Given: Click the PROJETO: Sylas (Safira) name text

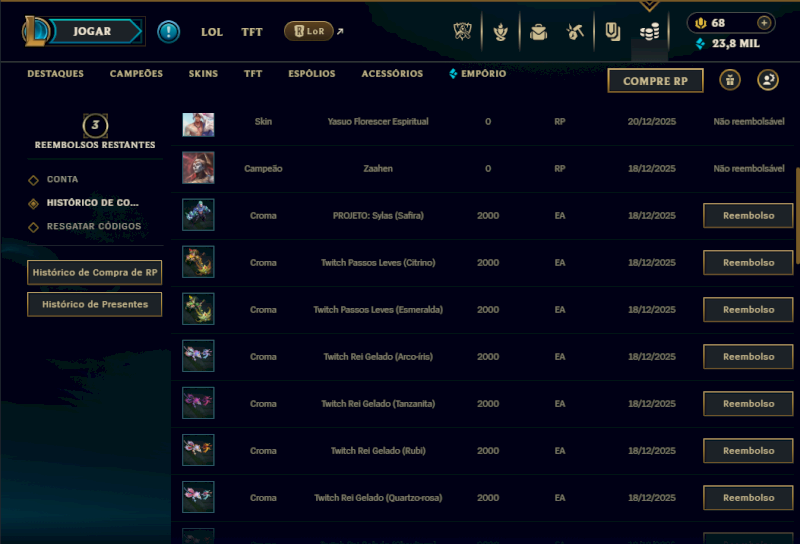Looking at the screenshot, I should click(378, 215).
